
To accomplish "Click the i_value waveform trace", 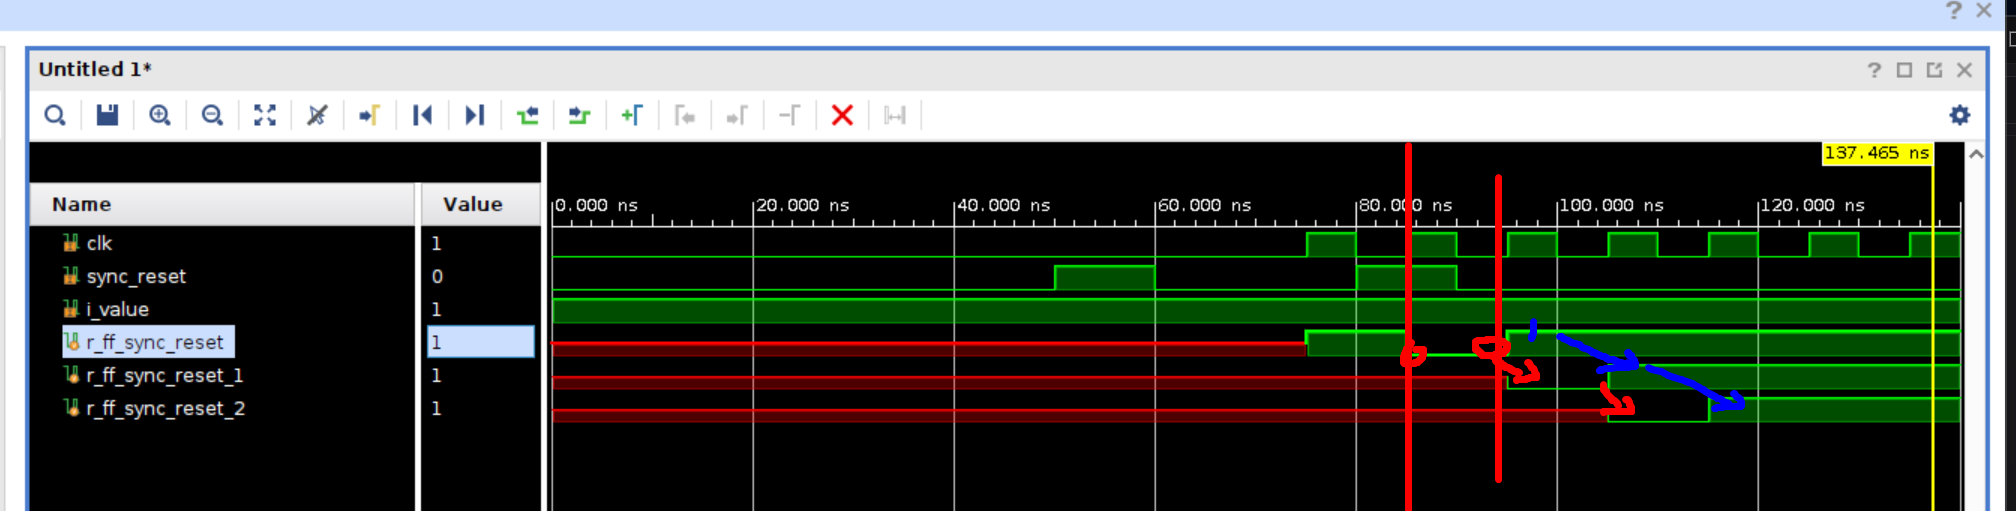I will 1256,310.
